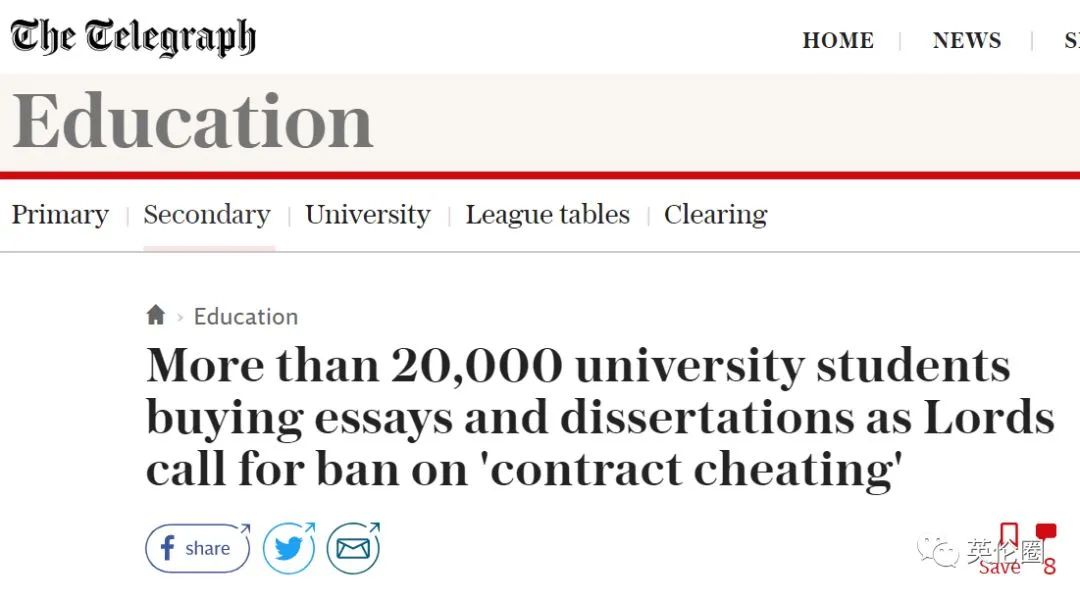Select the University tab
Viewport: 1080px width, 599px height.
[x=368, y=215]
